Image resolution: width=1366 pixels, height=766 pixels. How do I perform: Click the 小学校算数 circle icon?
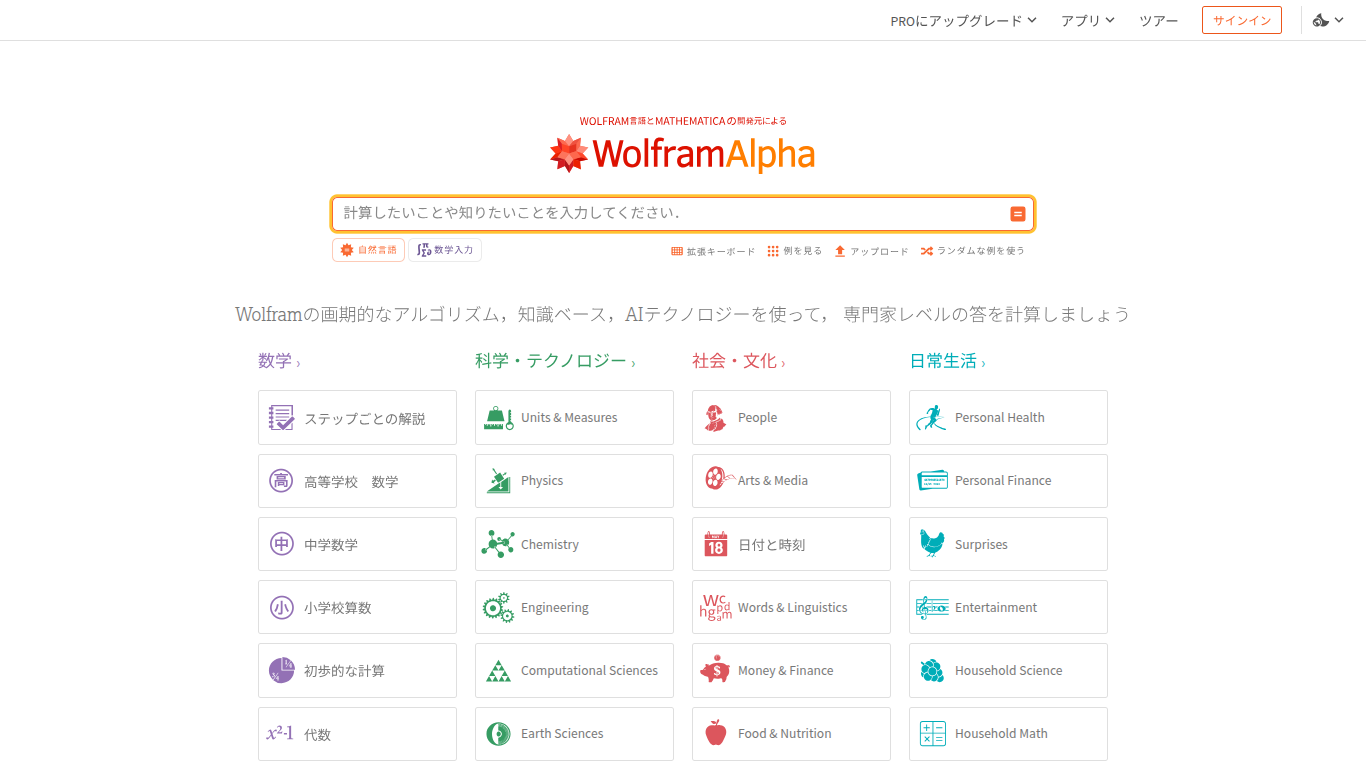[x=282, y=607]
